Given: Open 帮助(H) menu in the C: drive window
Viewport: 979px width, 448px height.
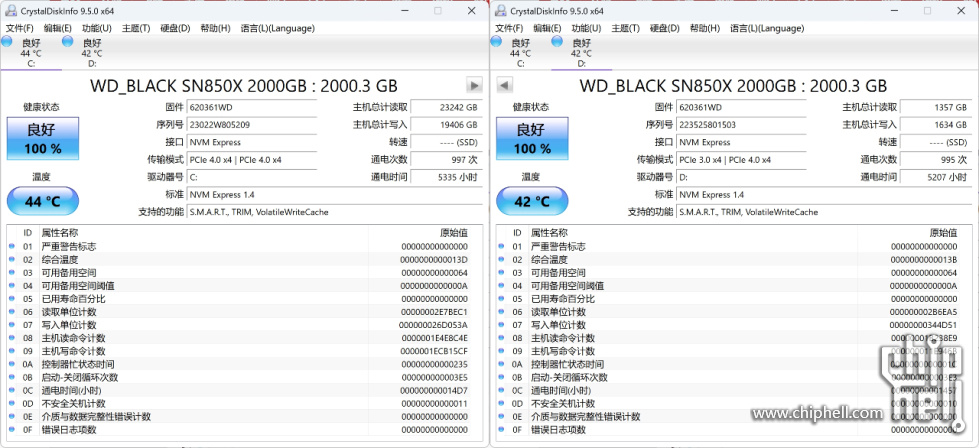Looking at the screenshot, I should [215, 28].
